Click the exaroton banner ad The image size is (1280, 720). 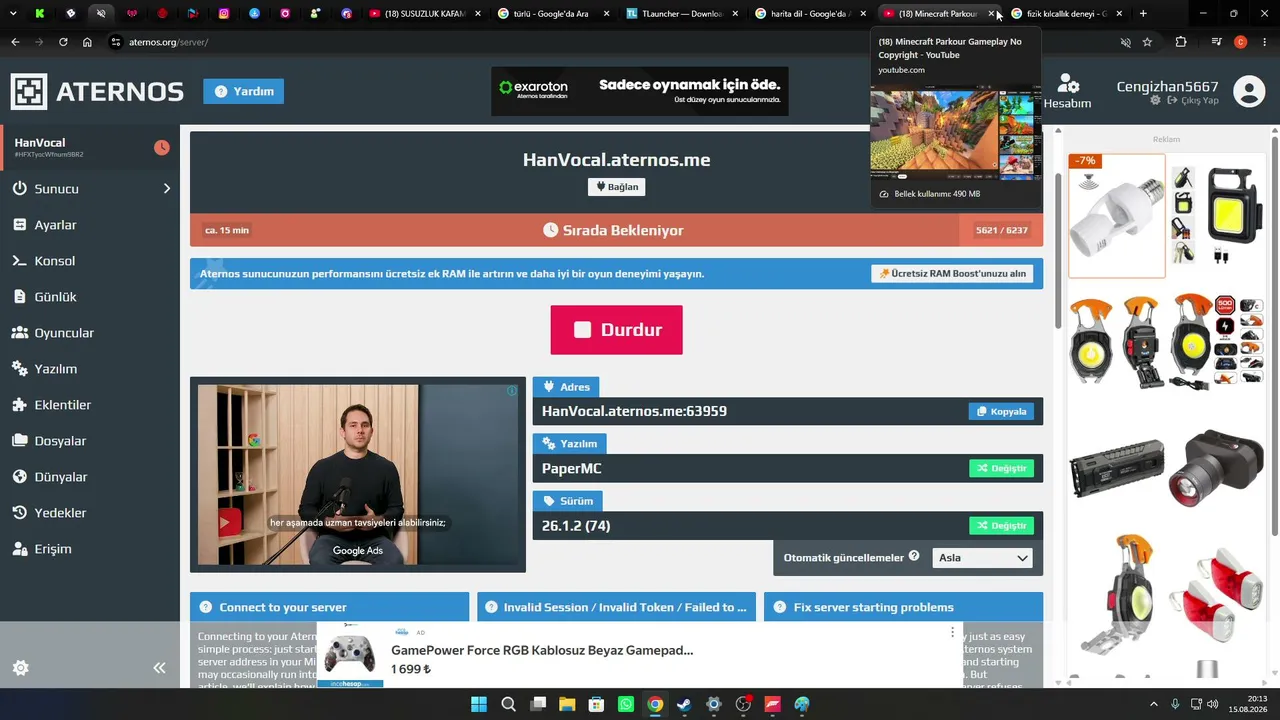640,91
